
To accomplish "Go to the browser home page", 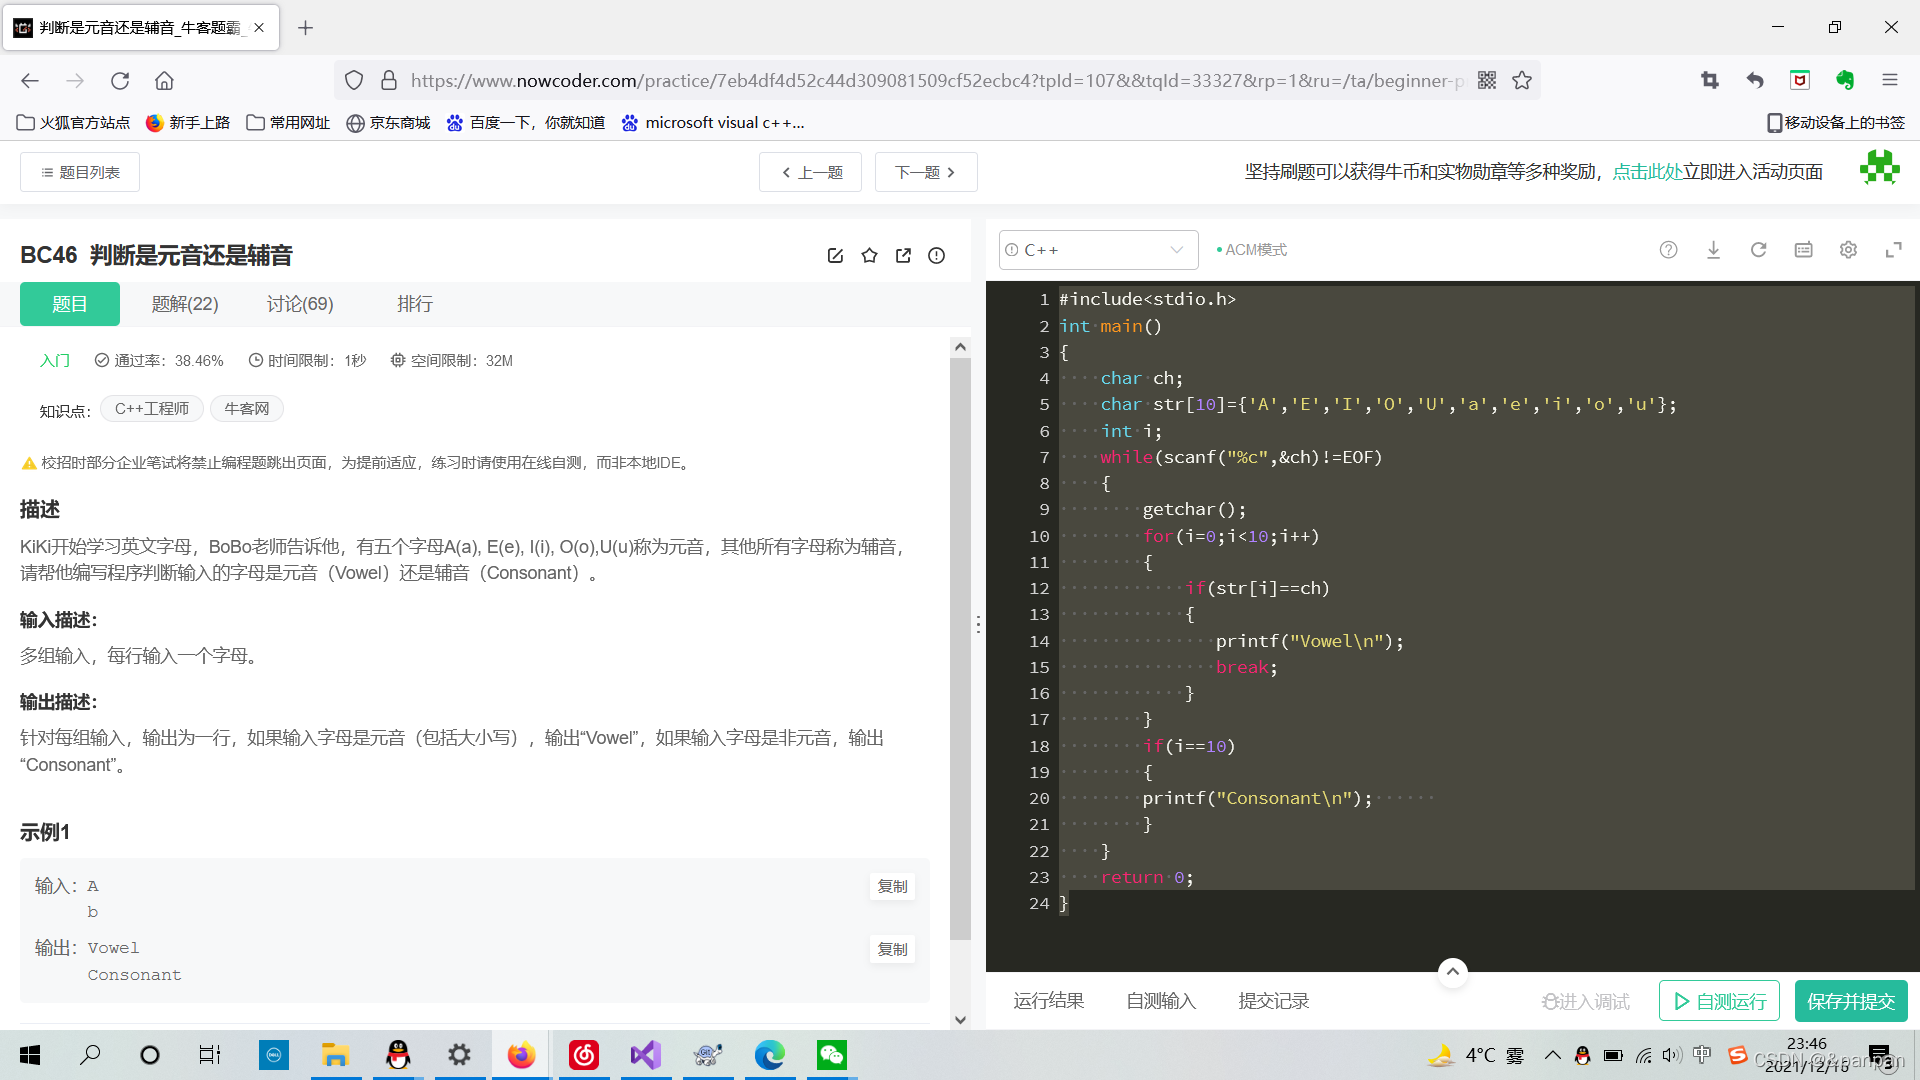I will [x=165, y=81].
